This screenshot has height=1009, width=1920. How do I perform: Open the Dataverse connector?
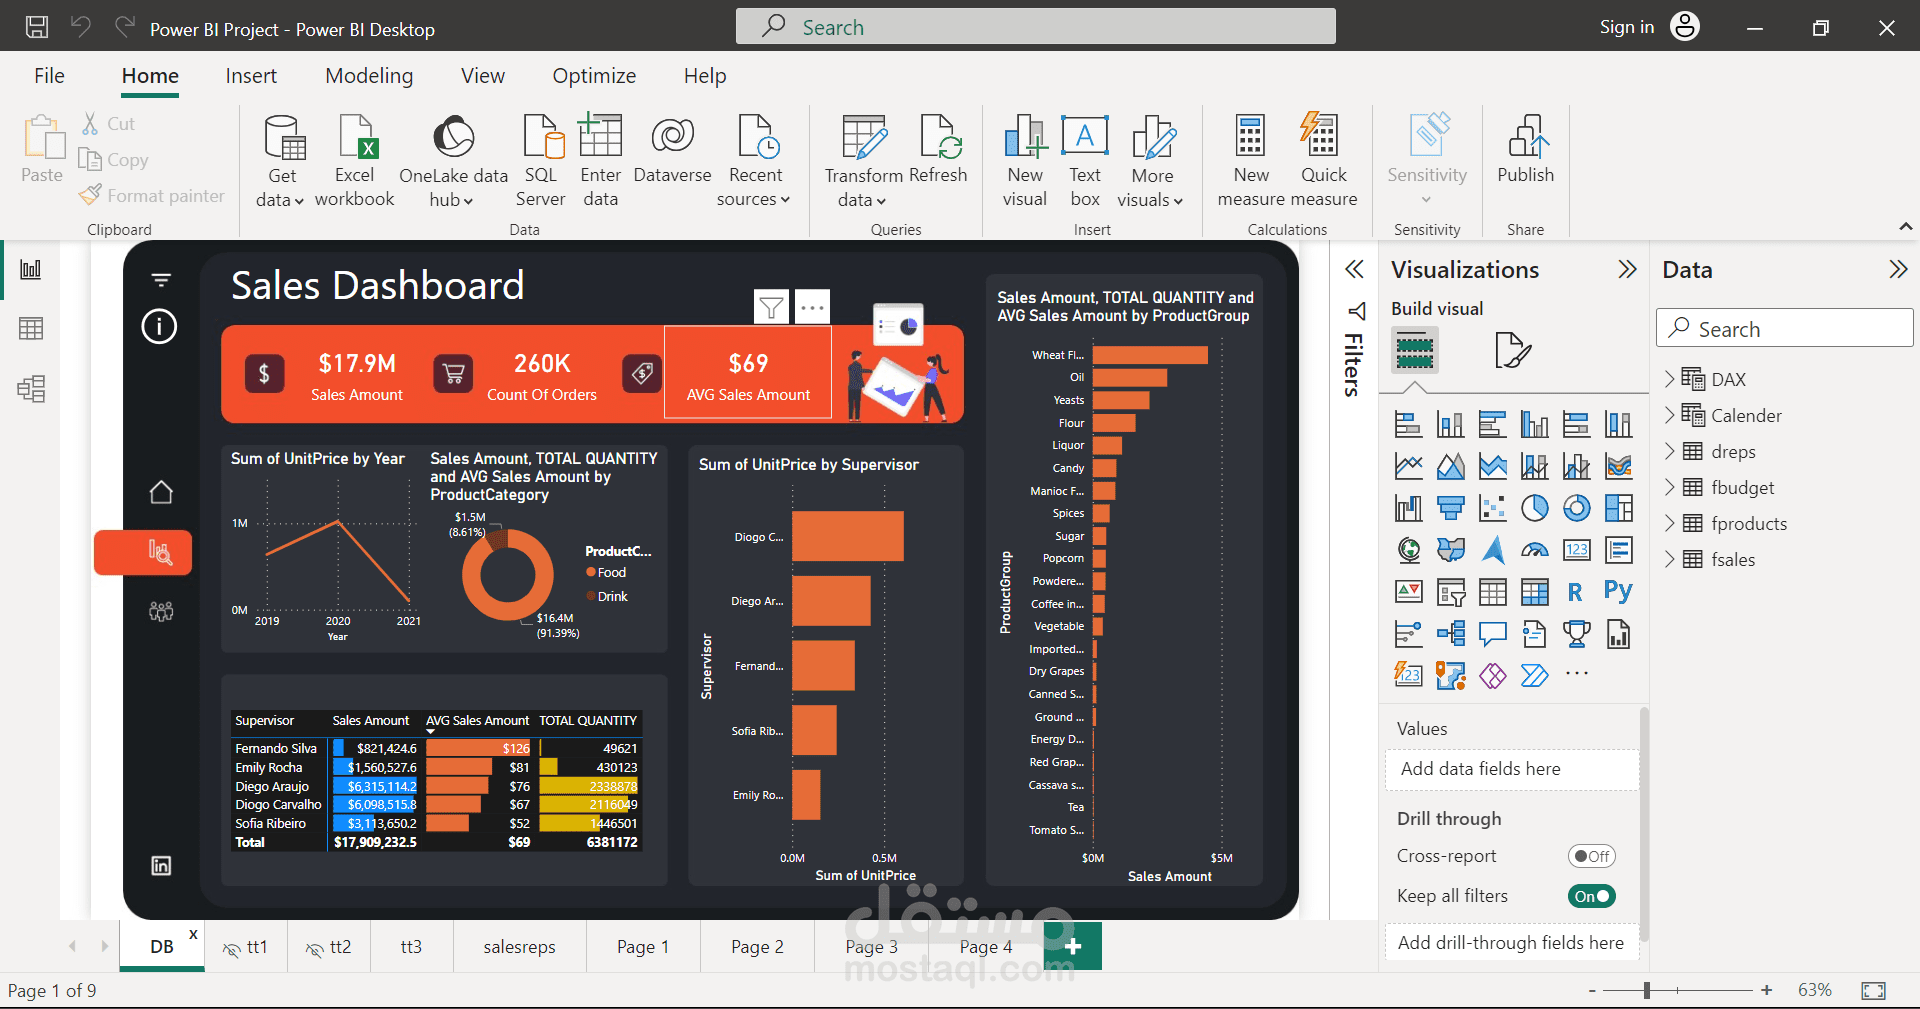tap(673, 150)
